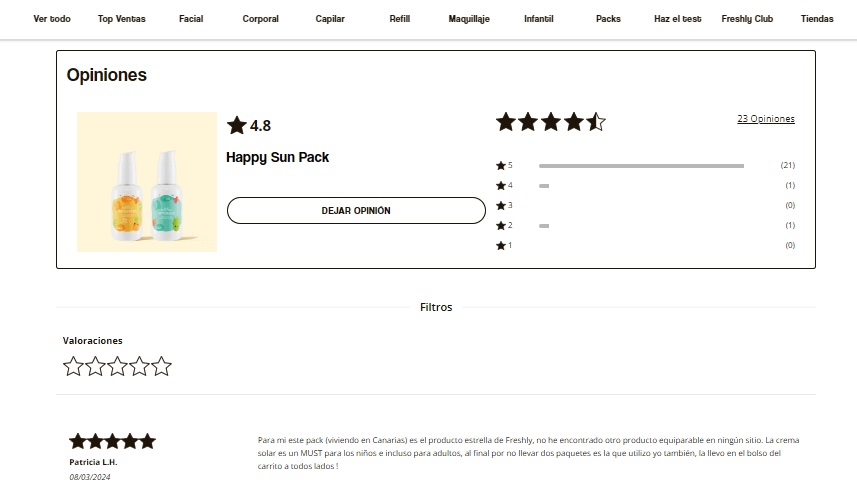Open the Happy Sun Pack product image
The image size is (857, 492).
[x=147, y=182]
